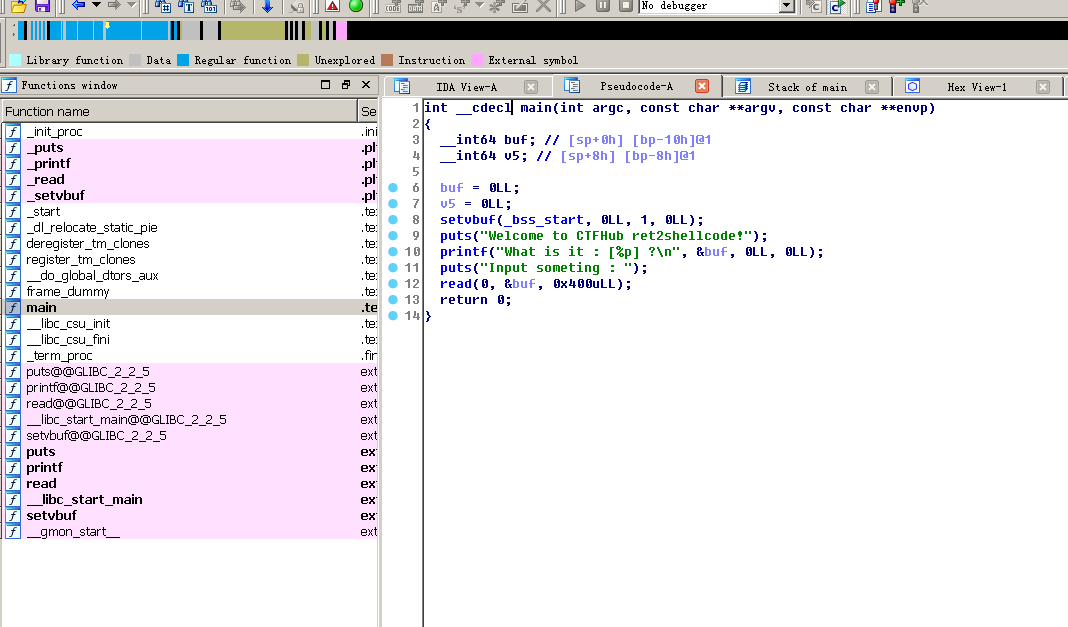
Task: Click the blue down-arrow toolbar icon
Action: point(267,6)
